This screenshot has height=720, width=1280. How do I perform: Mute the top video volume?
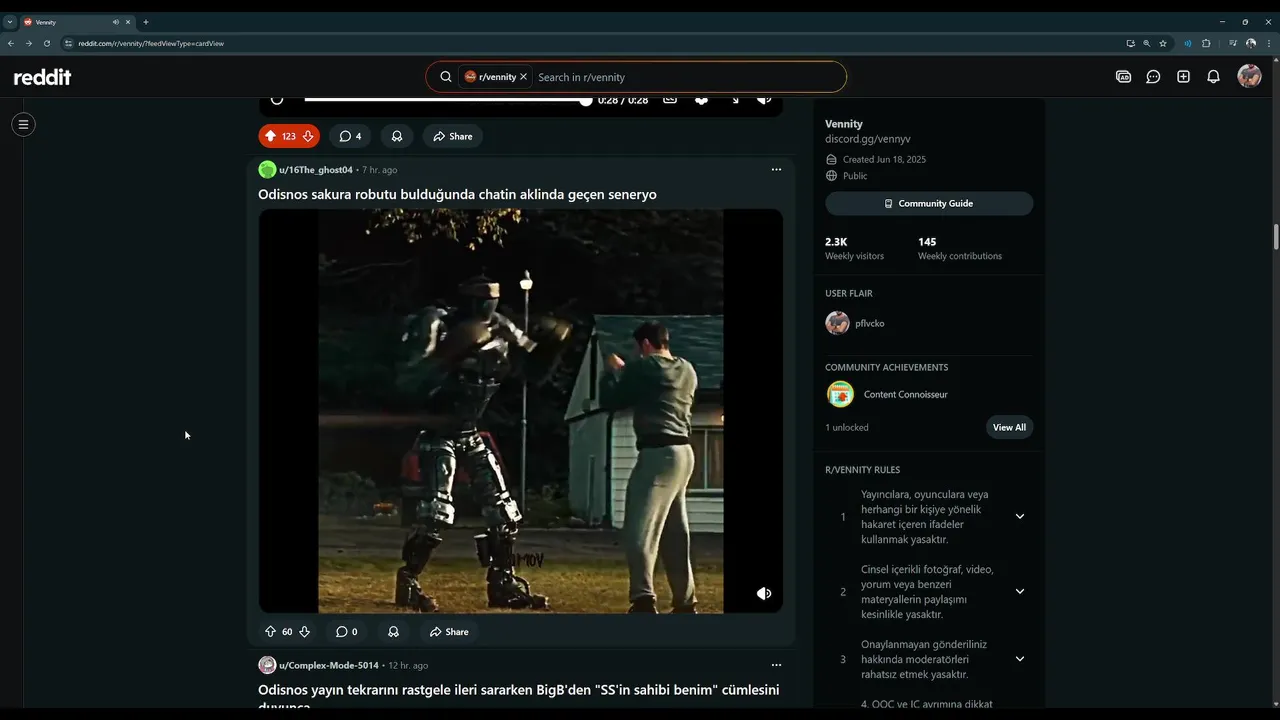(764, 100)
